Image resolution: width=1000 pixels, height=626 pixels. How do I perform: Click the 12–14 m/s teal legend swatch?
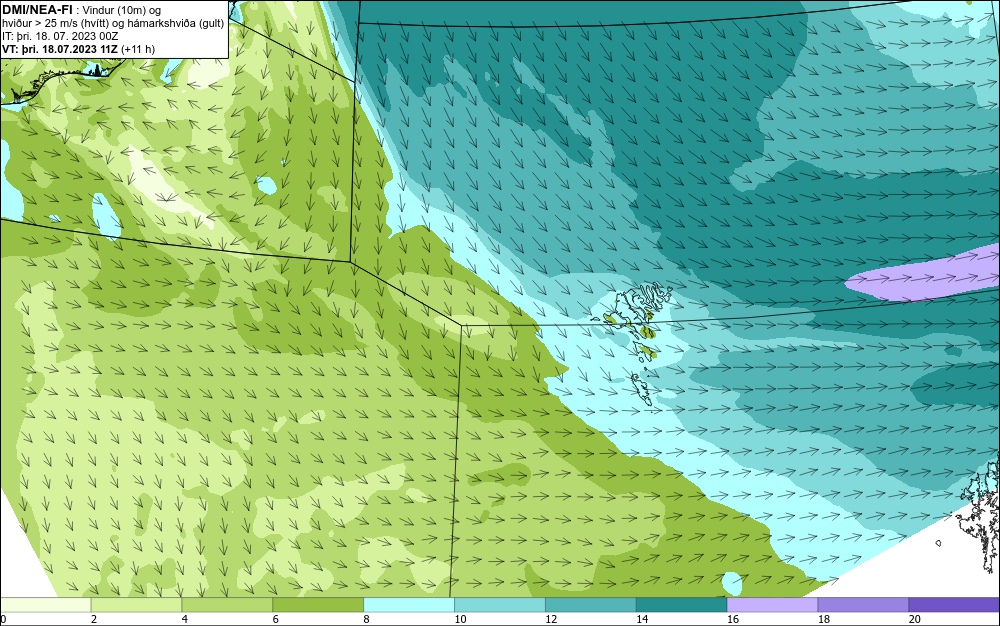591,605
